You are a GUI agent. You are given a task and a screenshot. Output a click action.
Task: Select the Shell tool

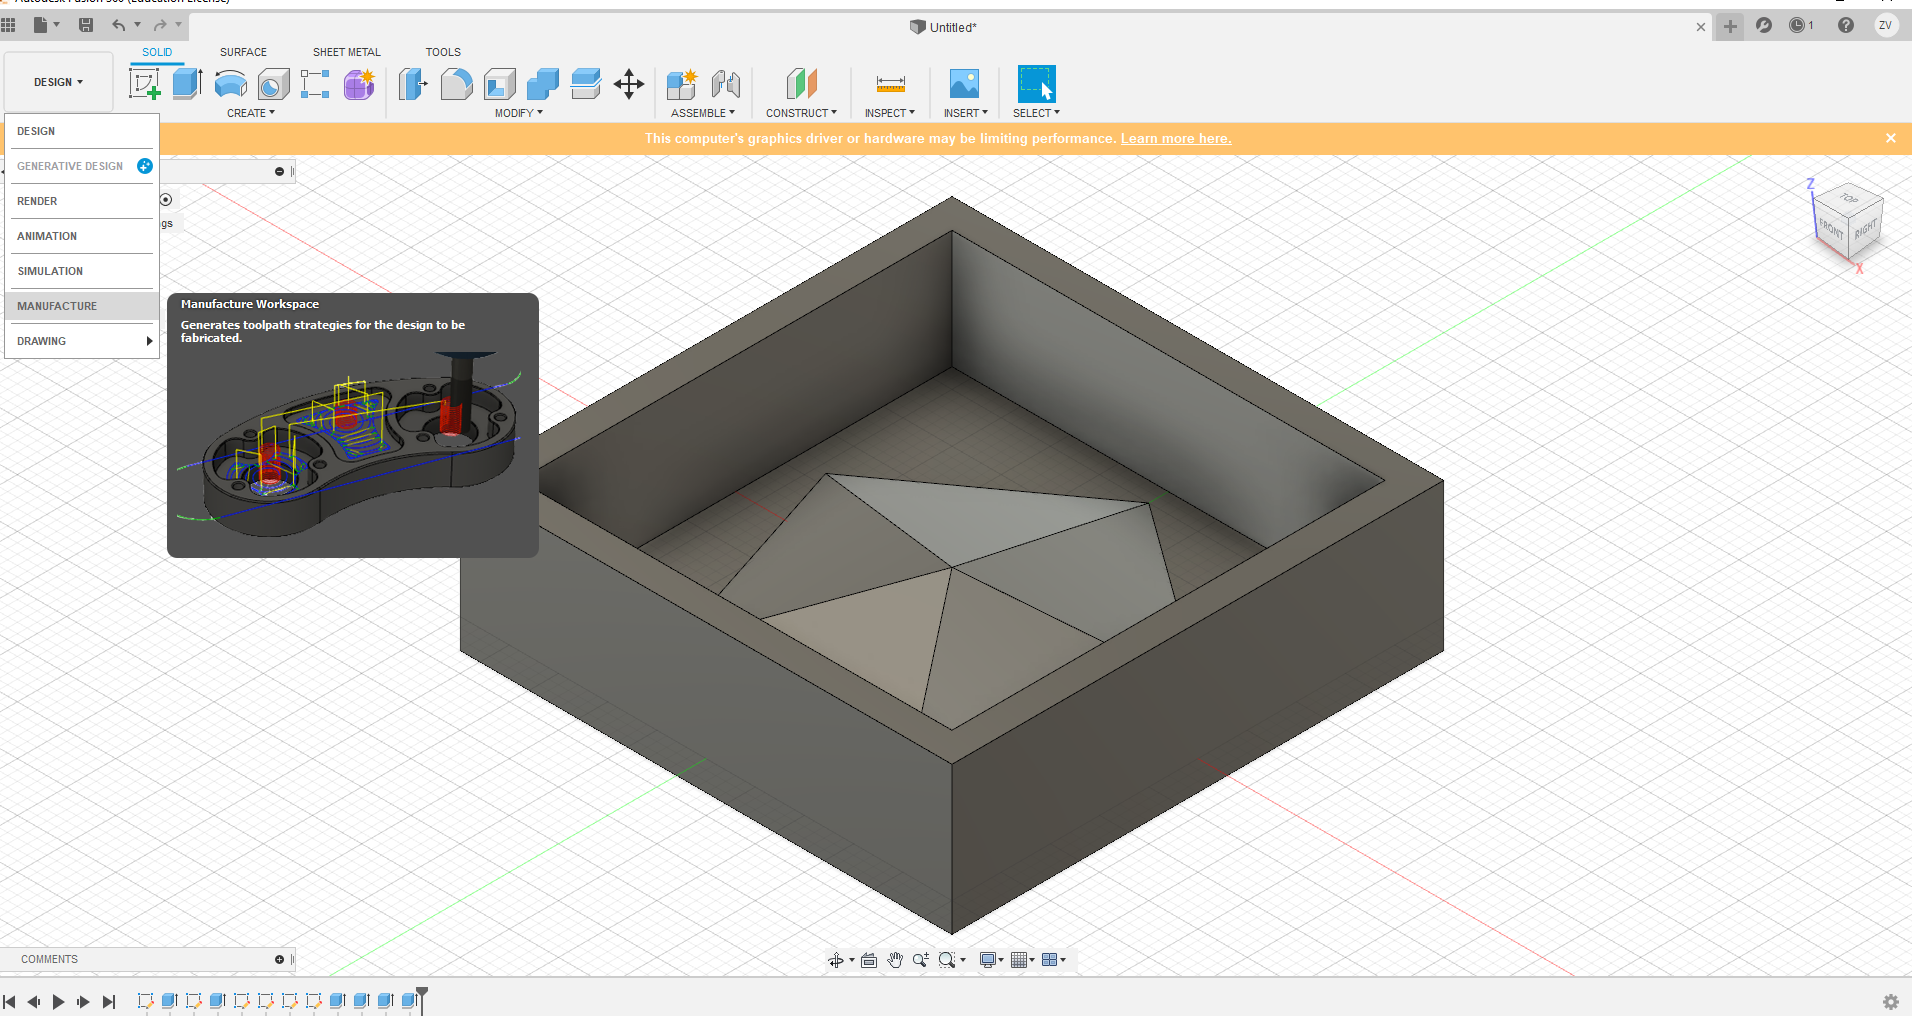(x=500, y=84)
